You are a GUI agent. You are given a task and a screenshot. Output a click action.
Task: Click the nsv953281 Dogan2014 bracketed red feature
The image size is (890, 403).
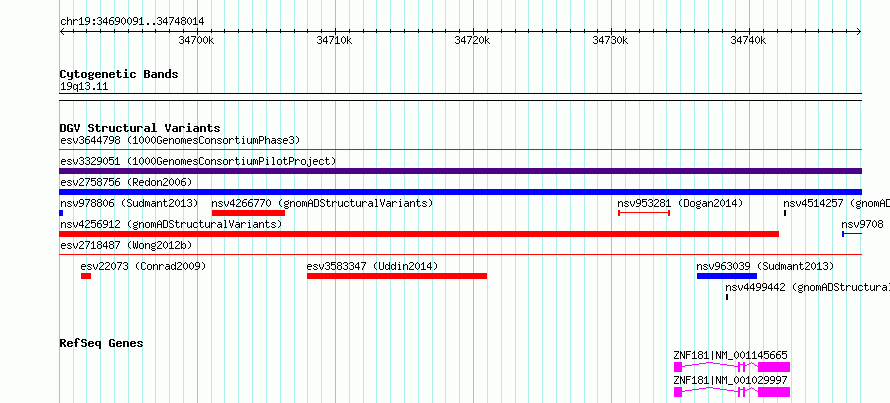point(644,213)
